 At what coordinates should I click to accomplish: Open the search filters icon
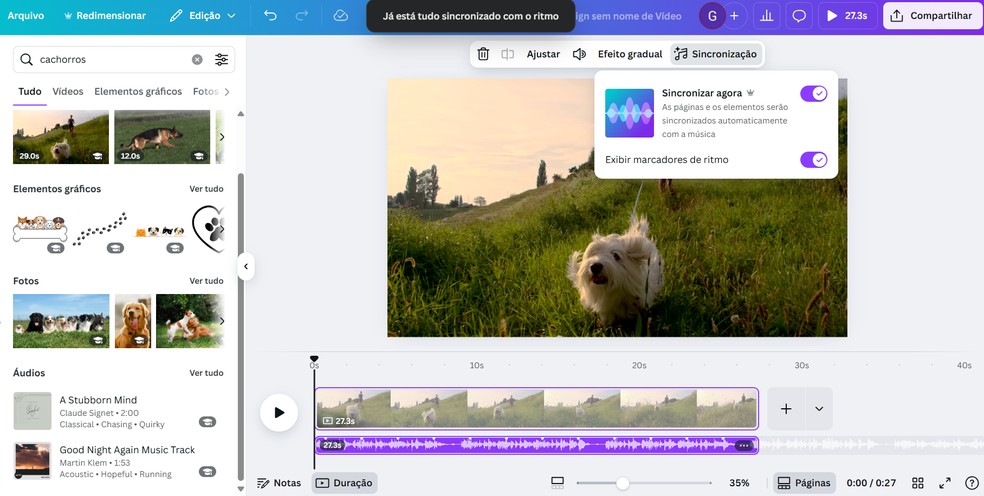222,60
